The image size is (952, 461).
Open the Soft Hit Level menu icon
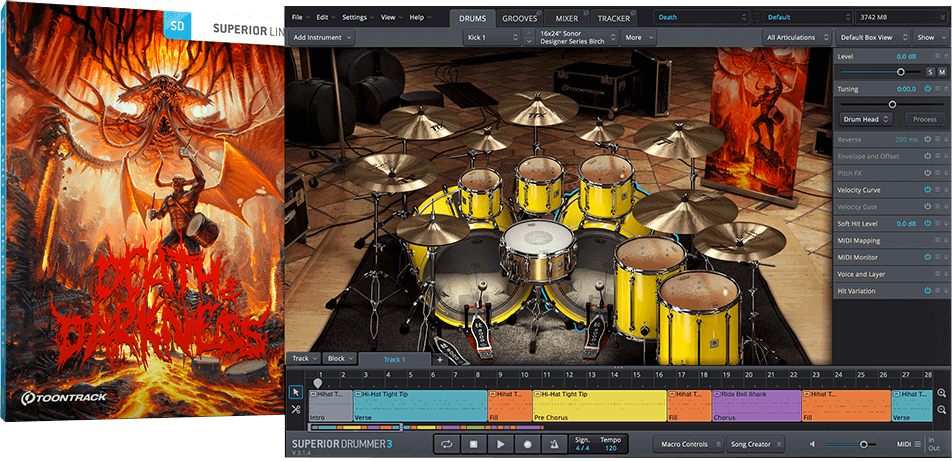[x=937, y=224]
